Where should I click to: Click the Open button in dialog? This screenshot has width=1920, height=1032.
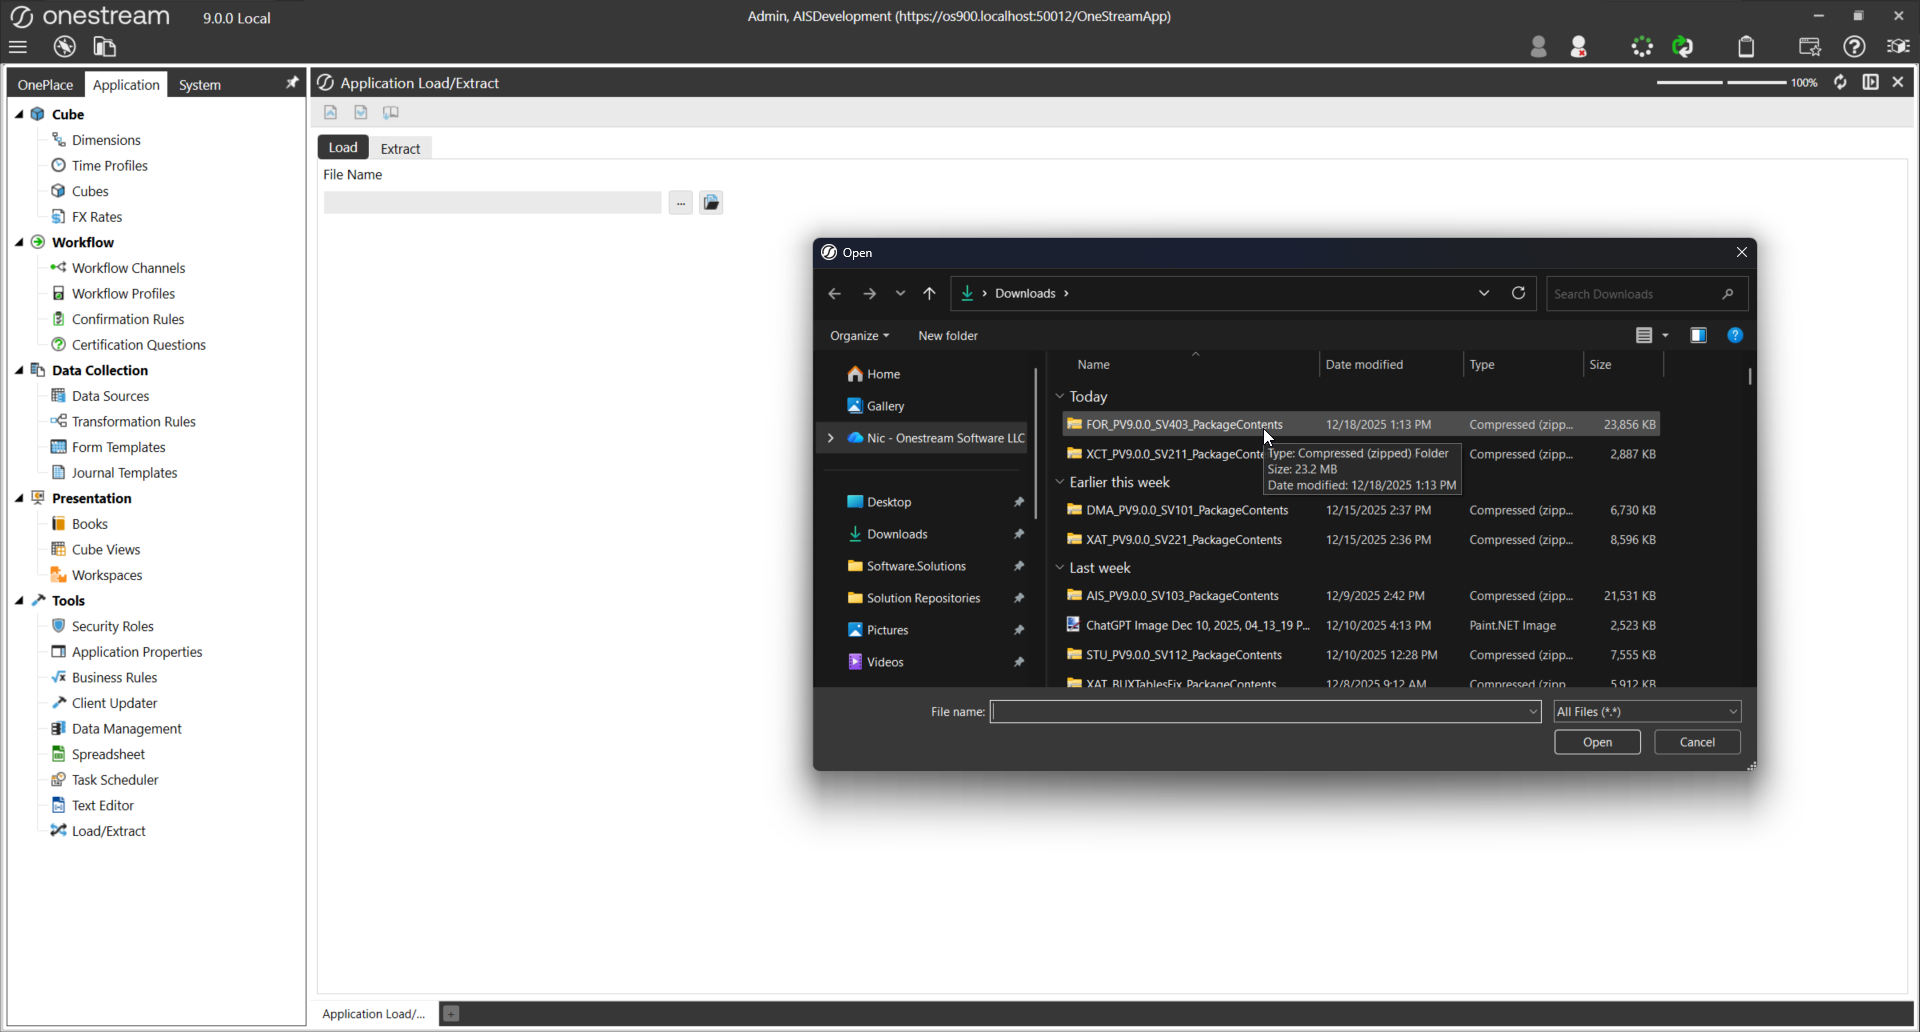[1597, 742]
